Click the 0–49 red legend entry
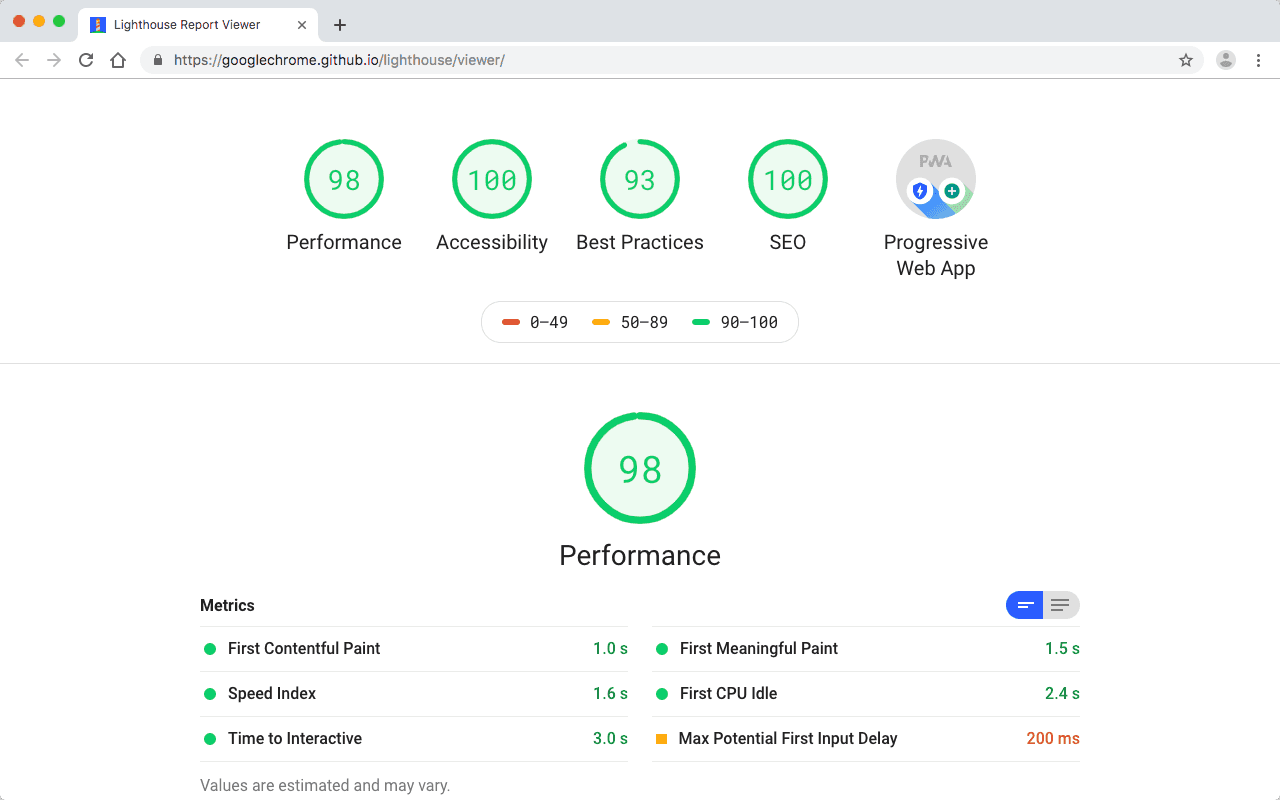The width and height of the screenshot is (1280, 800). coord(535,322)
